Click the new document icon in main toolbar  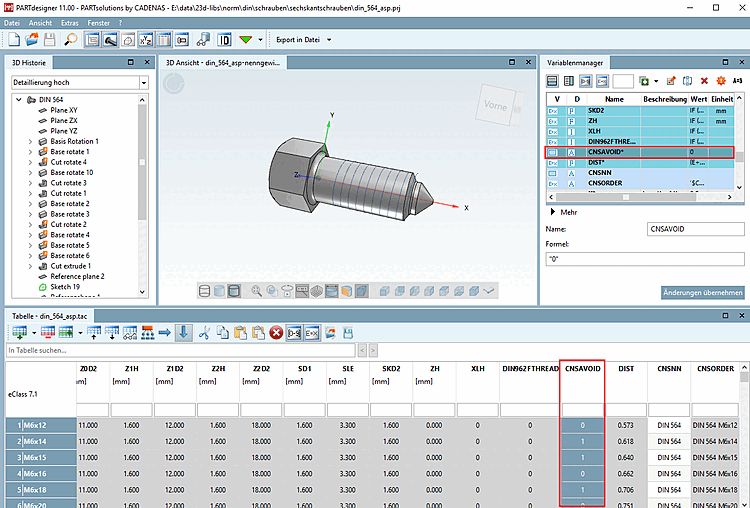[15, 40]
